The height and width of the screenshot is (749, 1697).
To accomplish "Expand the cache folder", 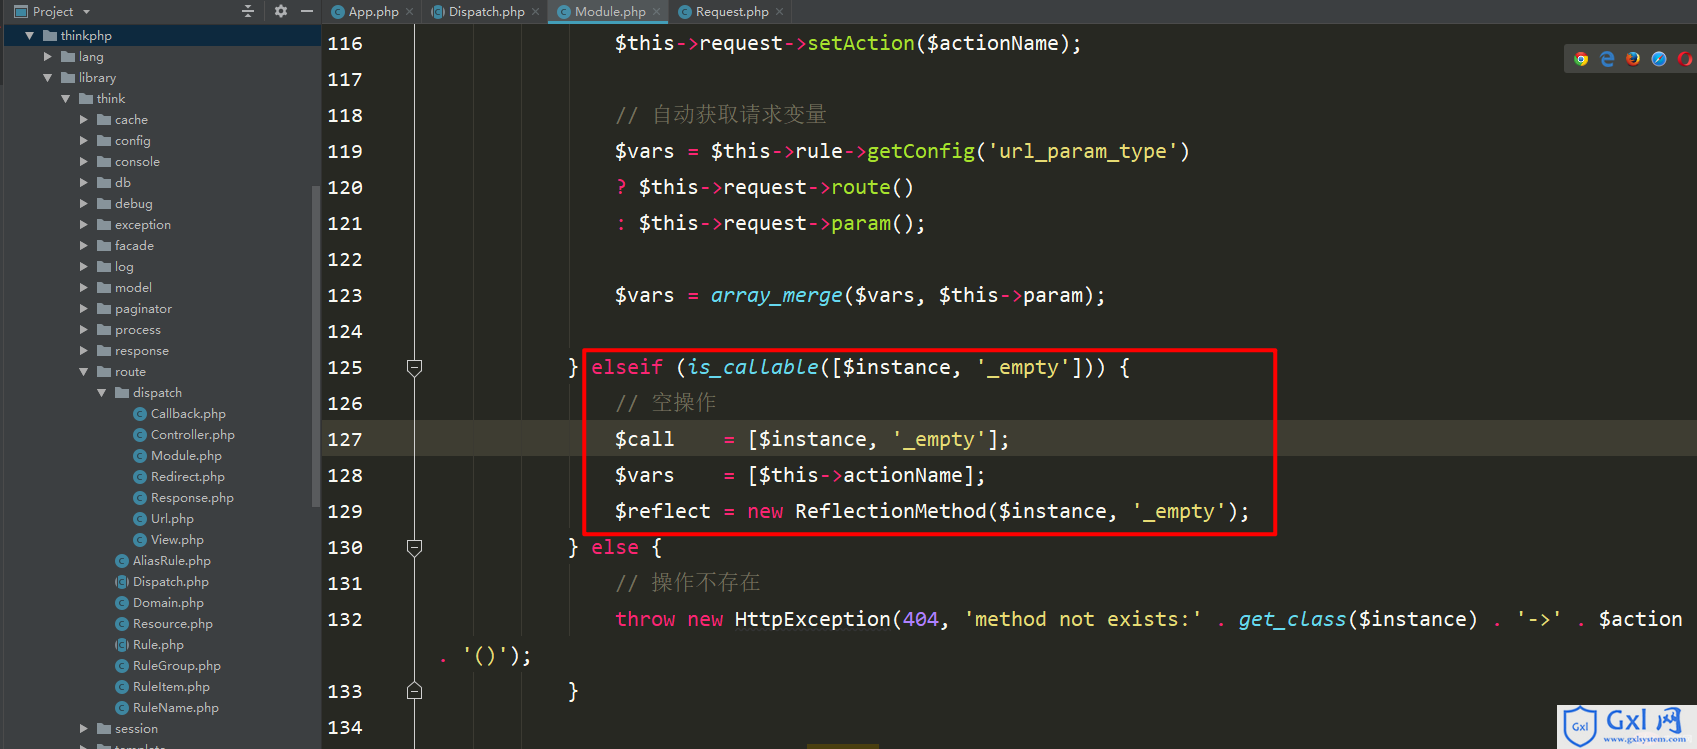I will coord(83,120).
